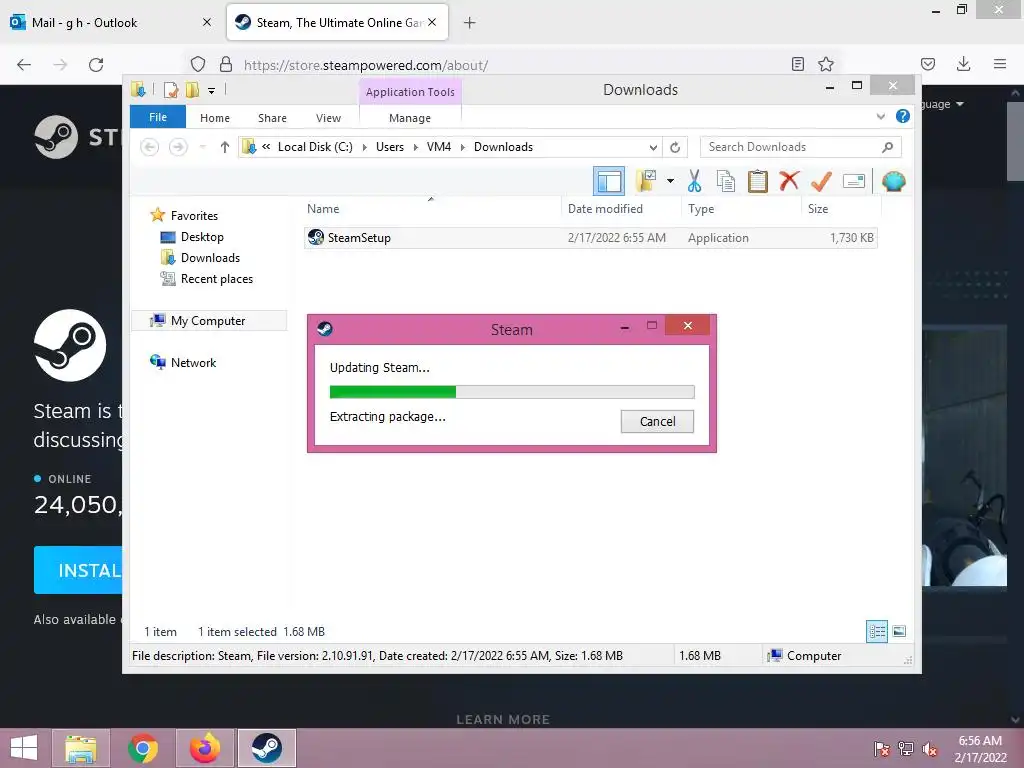The image size is (1024, 768).
Task: Click the Steam update progress bar
Action: pos(512,392)
